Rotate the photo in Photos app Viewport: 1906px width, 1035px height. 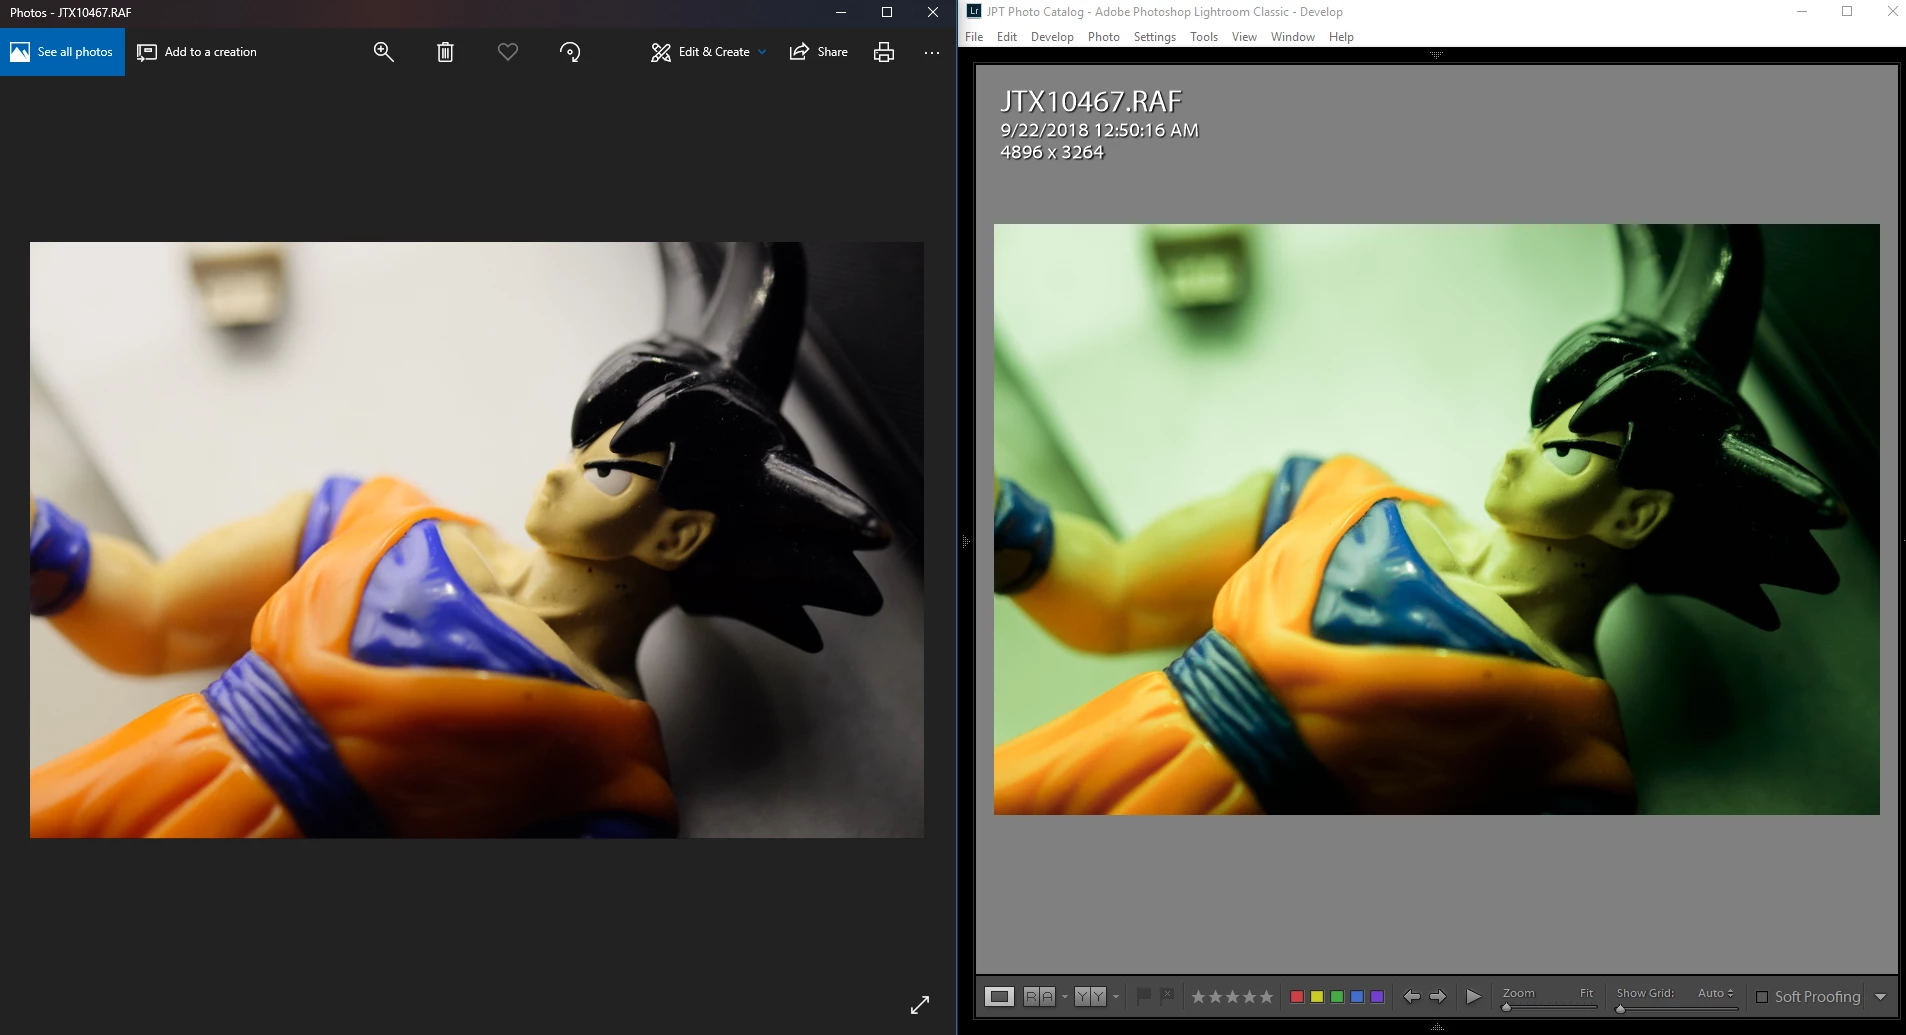pos(570,52)
